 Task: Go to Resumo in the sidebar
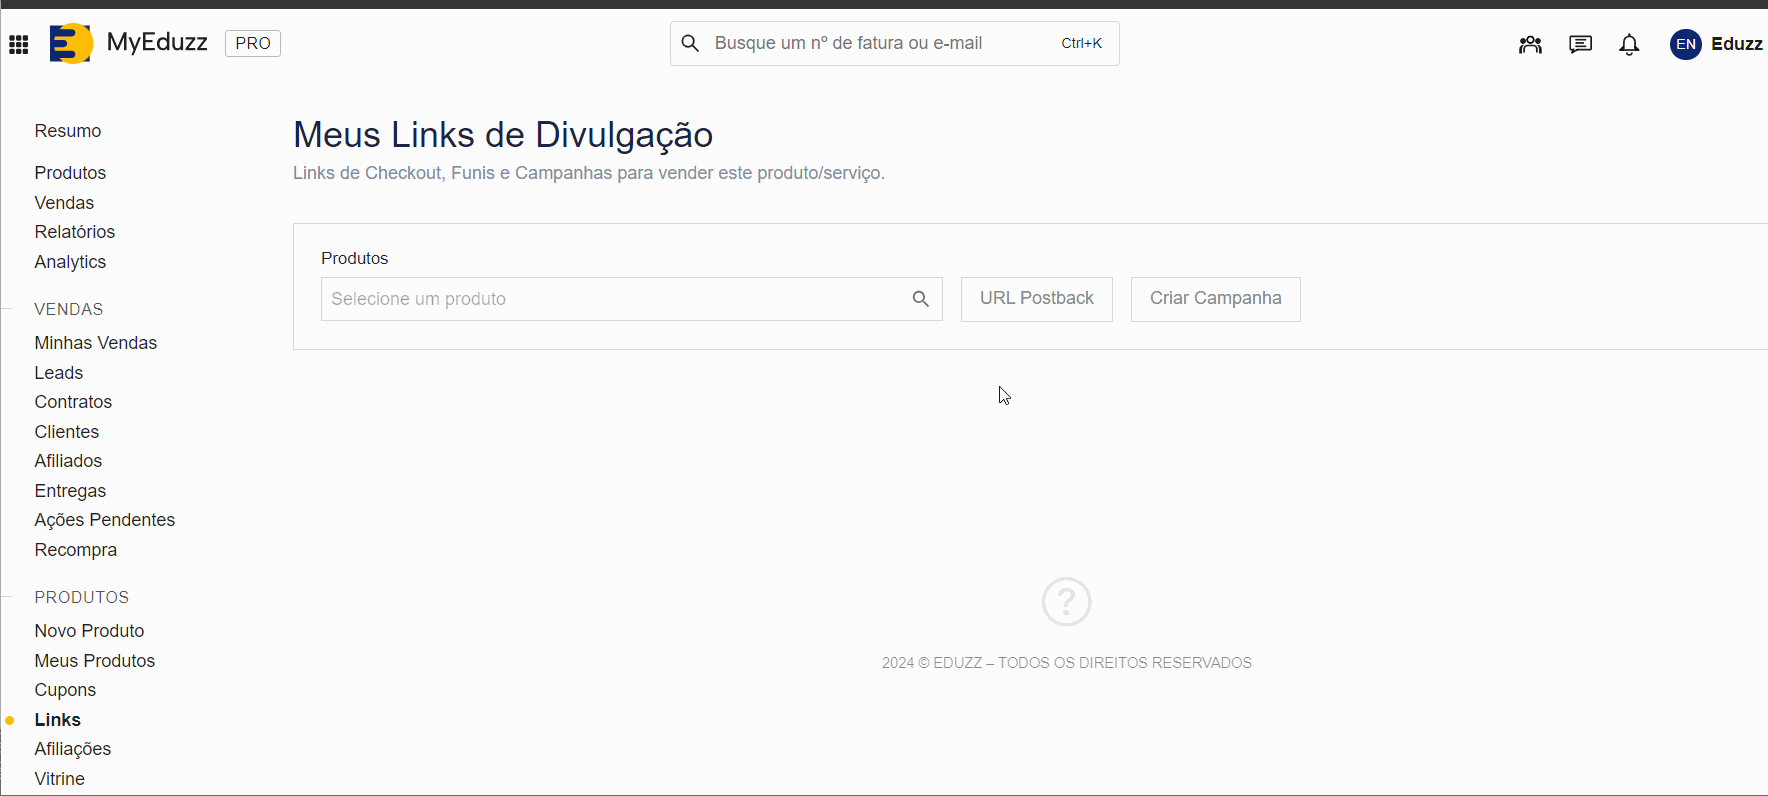[68, 131]
